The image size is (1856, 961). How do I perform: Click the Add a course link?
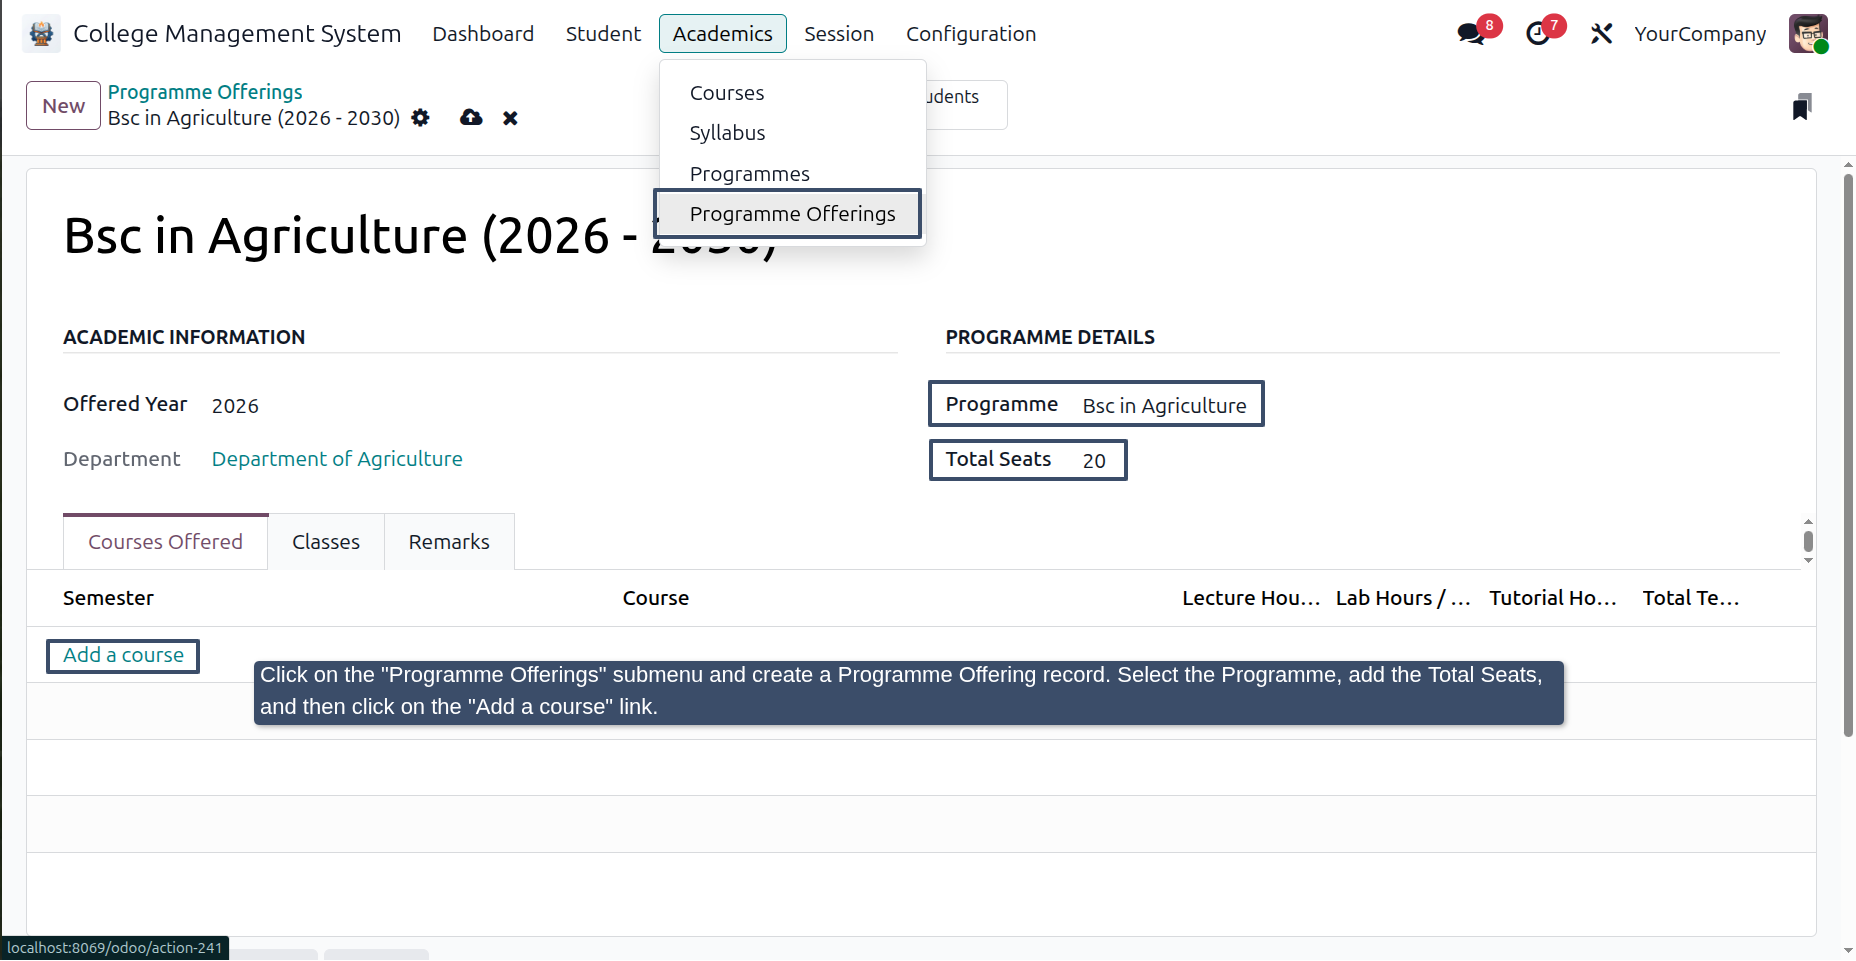point(123,655)
